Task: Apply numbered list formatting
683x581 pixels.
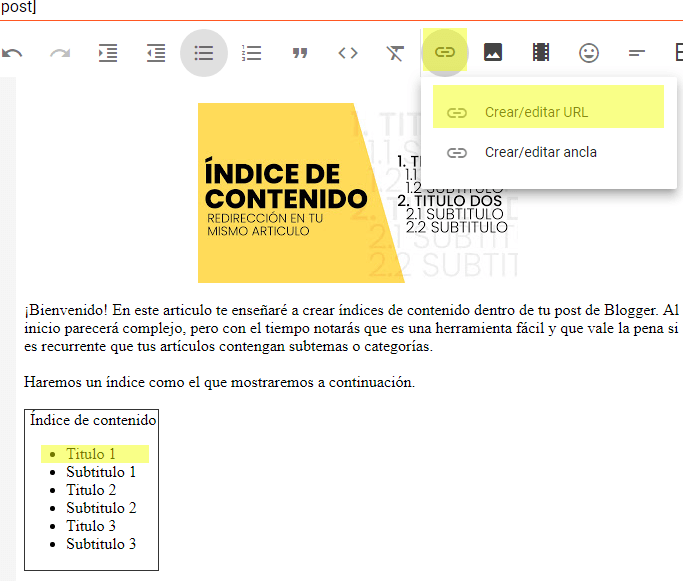Action: pos(252,53)
